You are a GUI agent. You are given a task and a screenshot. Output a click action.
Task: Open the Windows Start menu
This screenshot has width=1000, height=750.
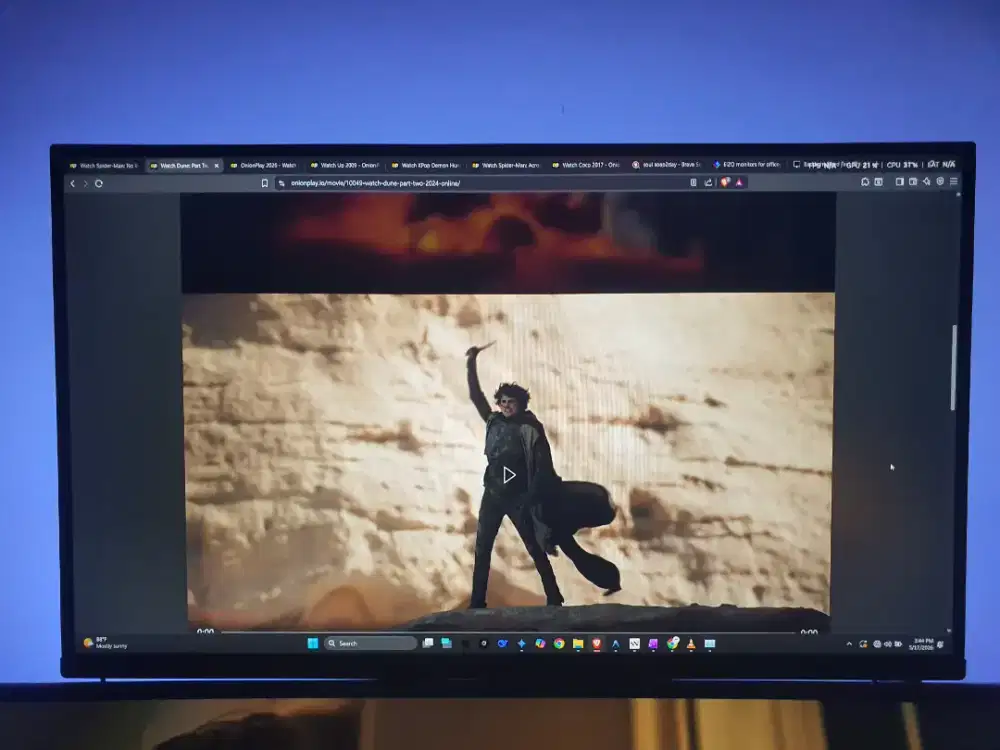312,643
